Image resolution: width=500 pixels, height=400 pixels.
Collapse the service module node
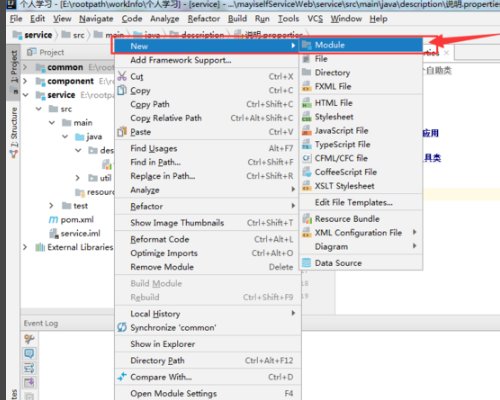point(25,95)
